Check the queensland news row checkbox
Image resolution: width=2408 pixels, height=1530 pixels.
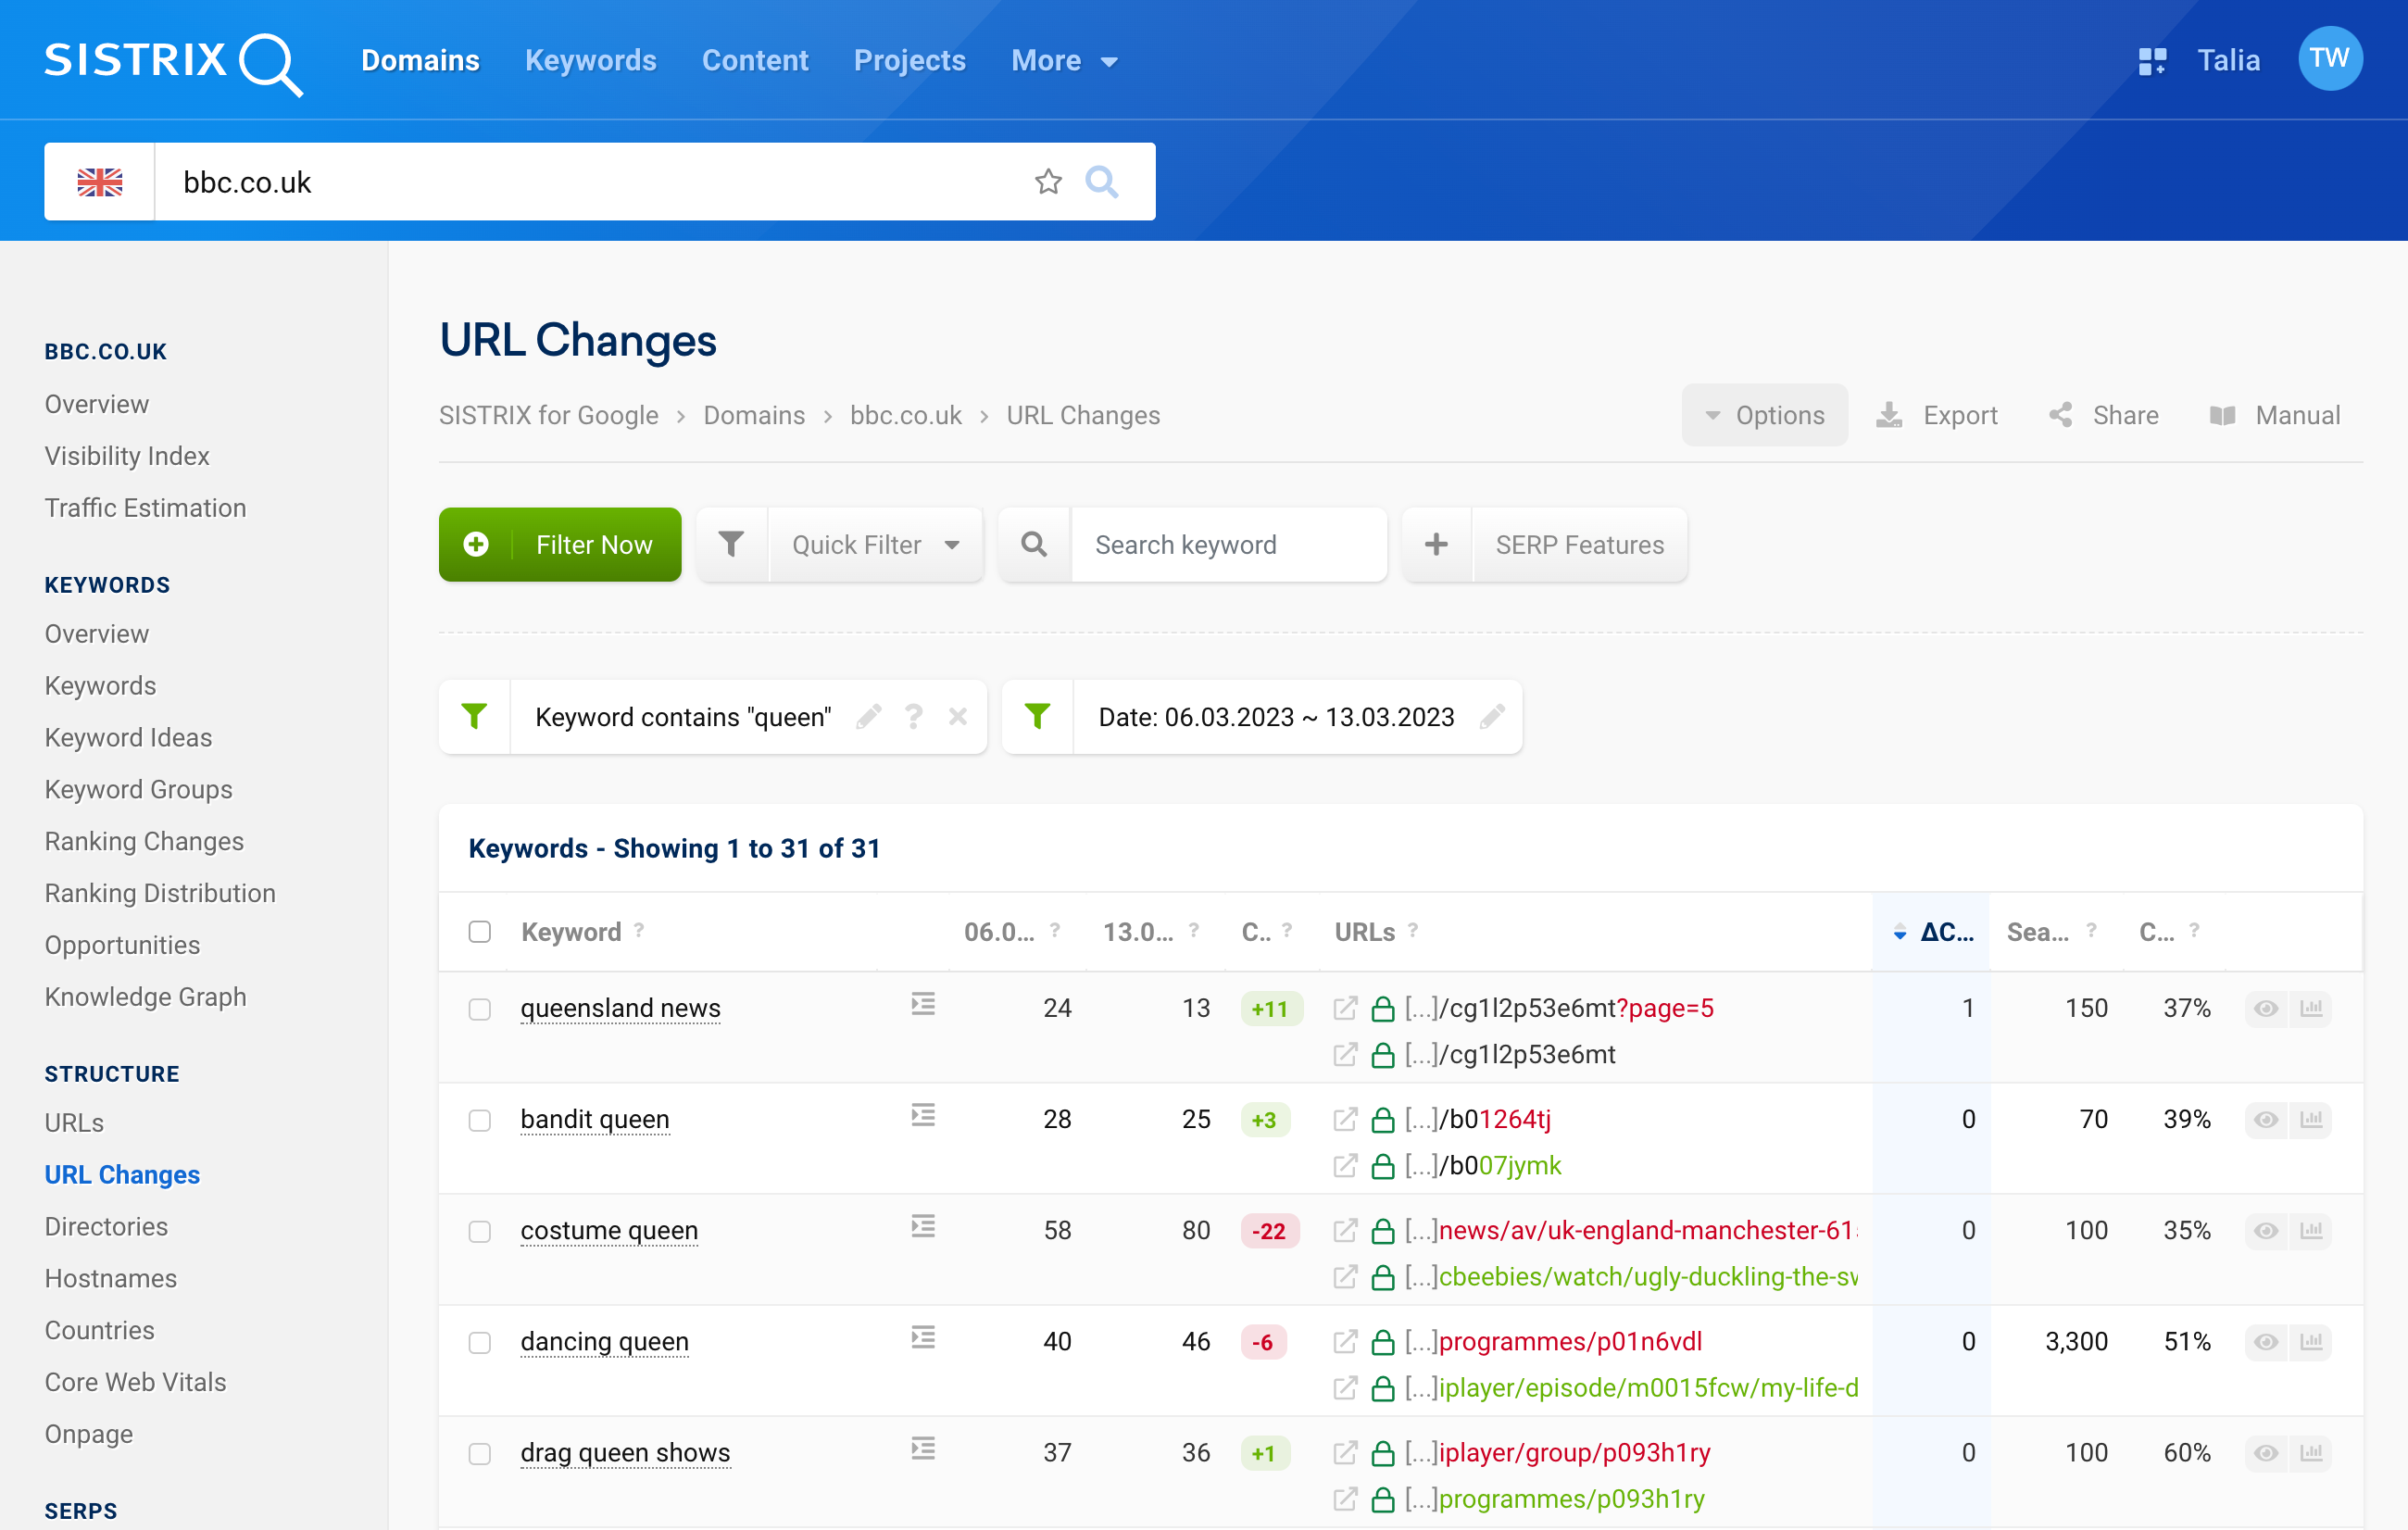point(480,1009)
